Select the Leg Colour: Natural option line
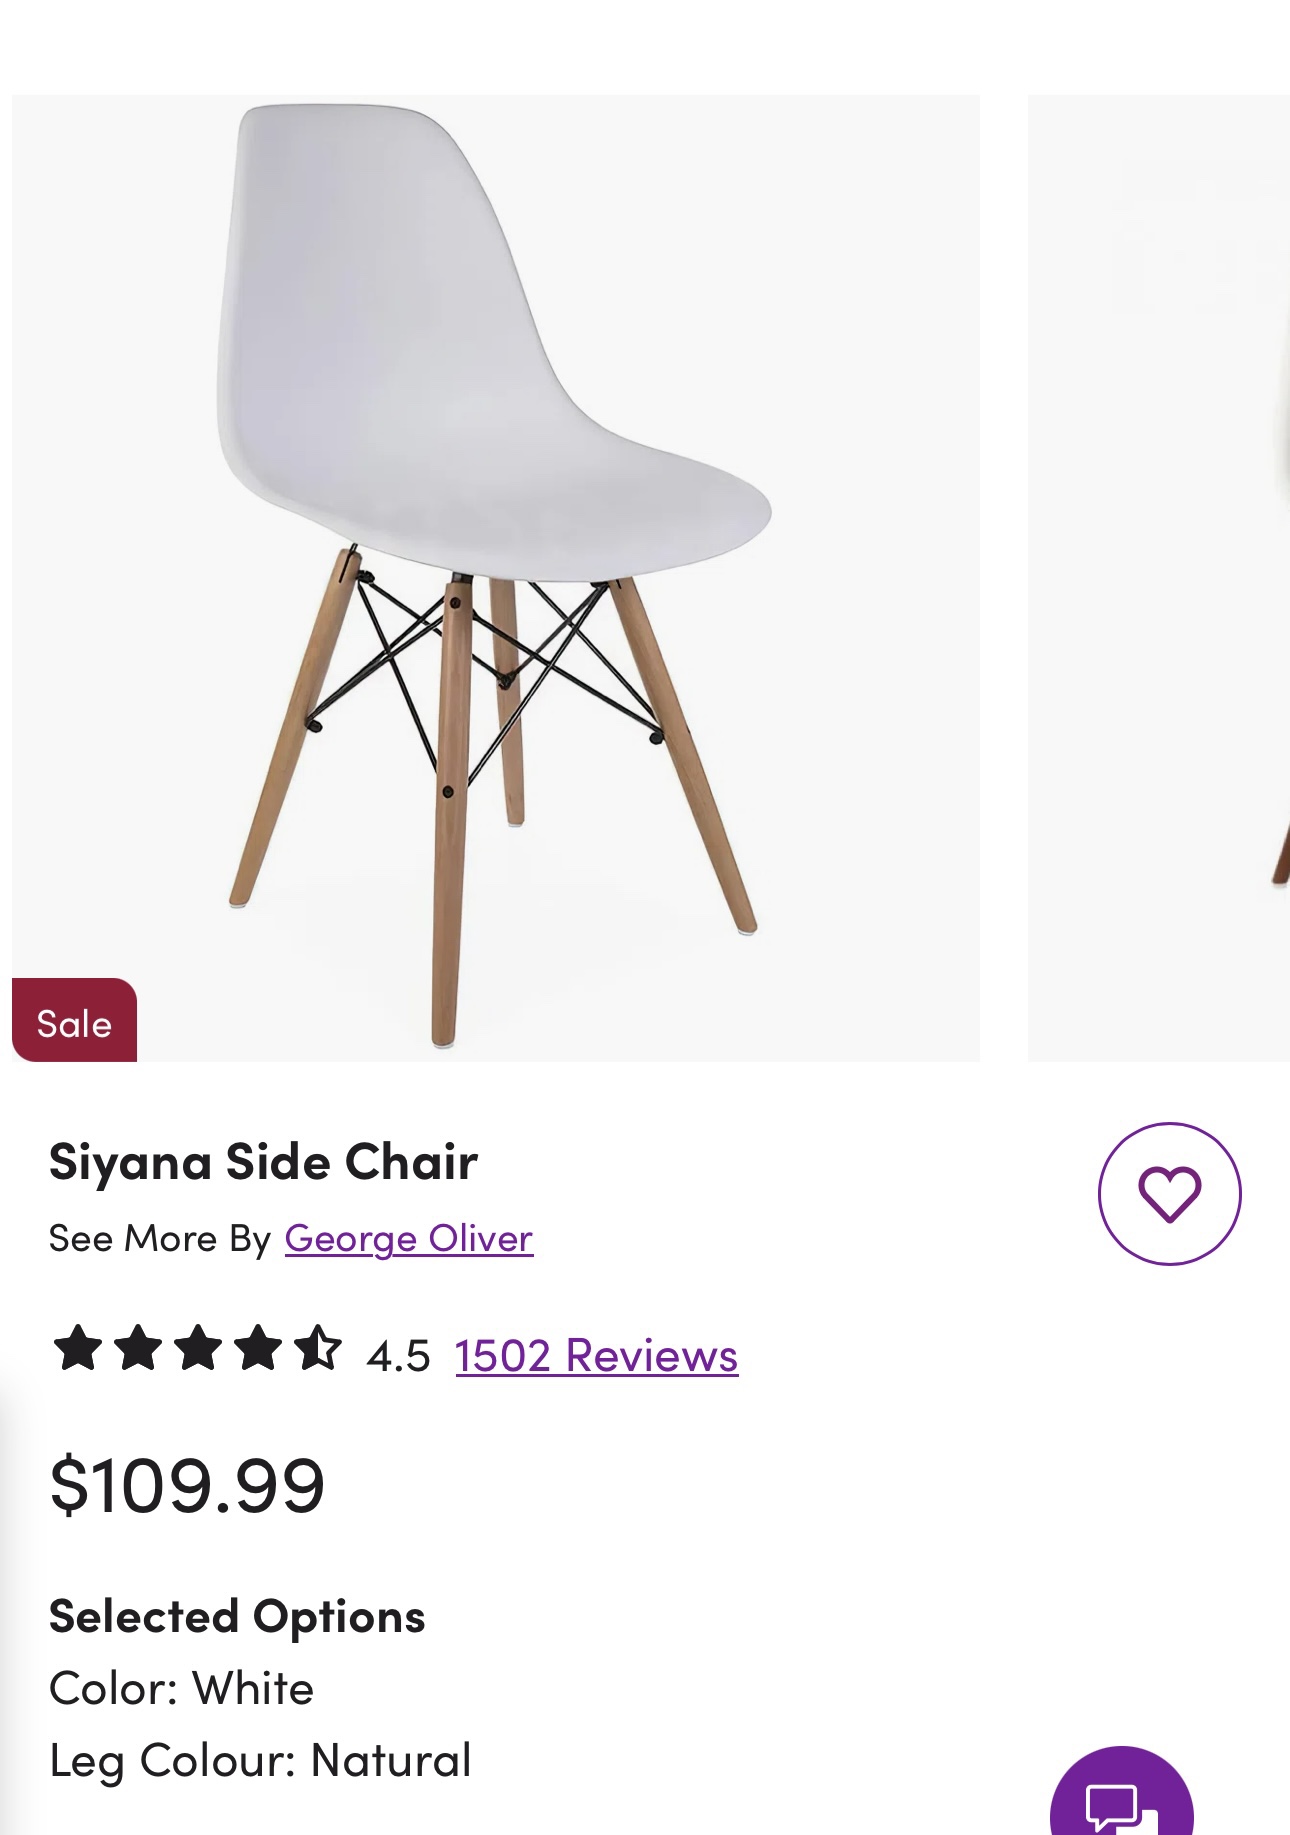 [x=260, y=1761]
